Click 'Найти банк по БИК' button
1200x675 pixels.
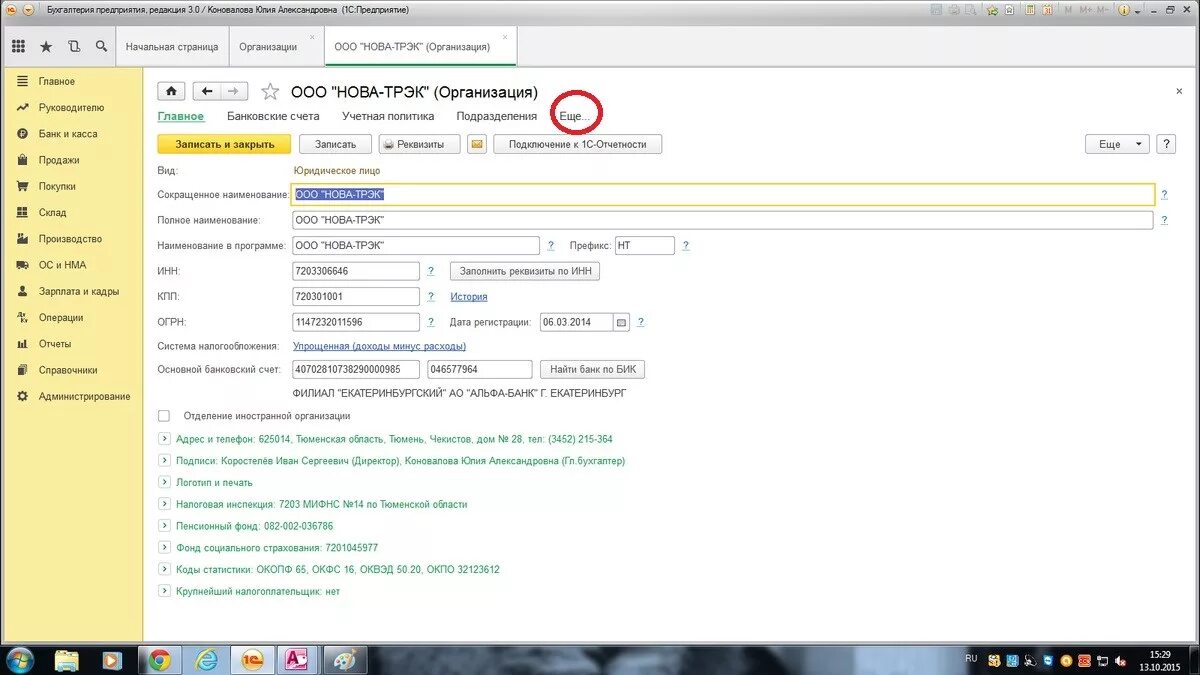[592, 370]
